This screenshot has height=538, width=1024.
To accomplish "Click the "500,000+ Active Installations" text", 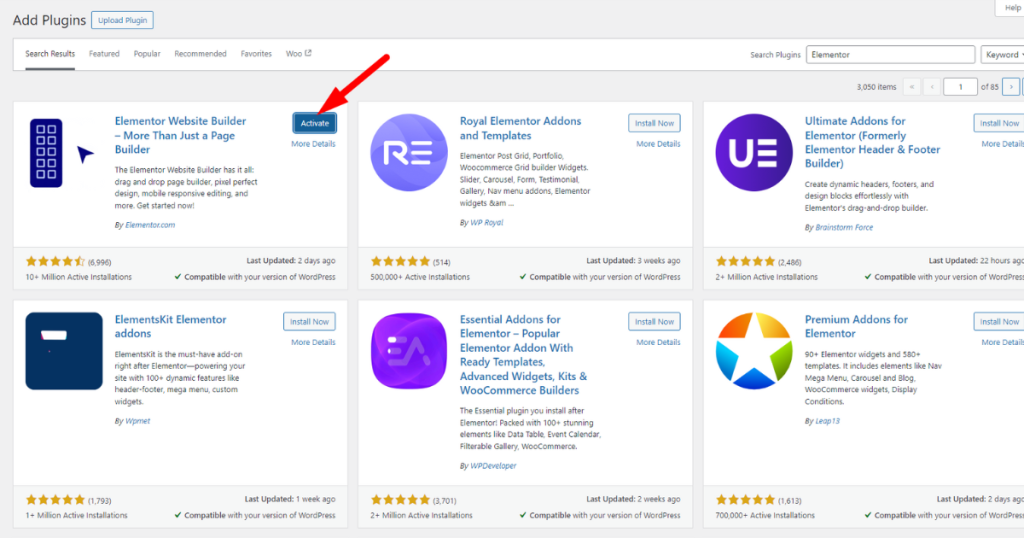I will pos(420,277).
